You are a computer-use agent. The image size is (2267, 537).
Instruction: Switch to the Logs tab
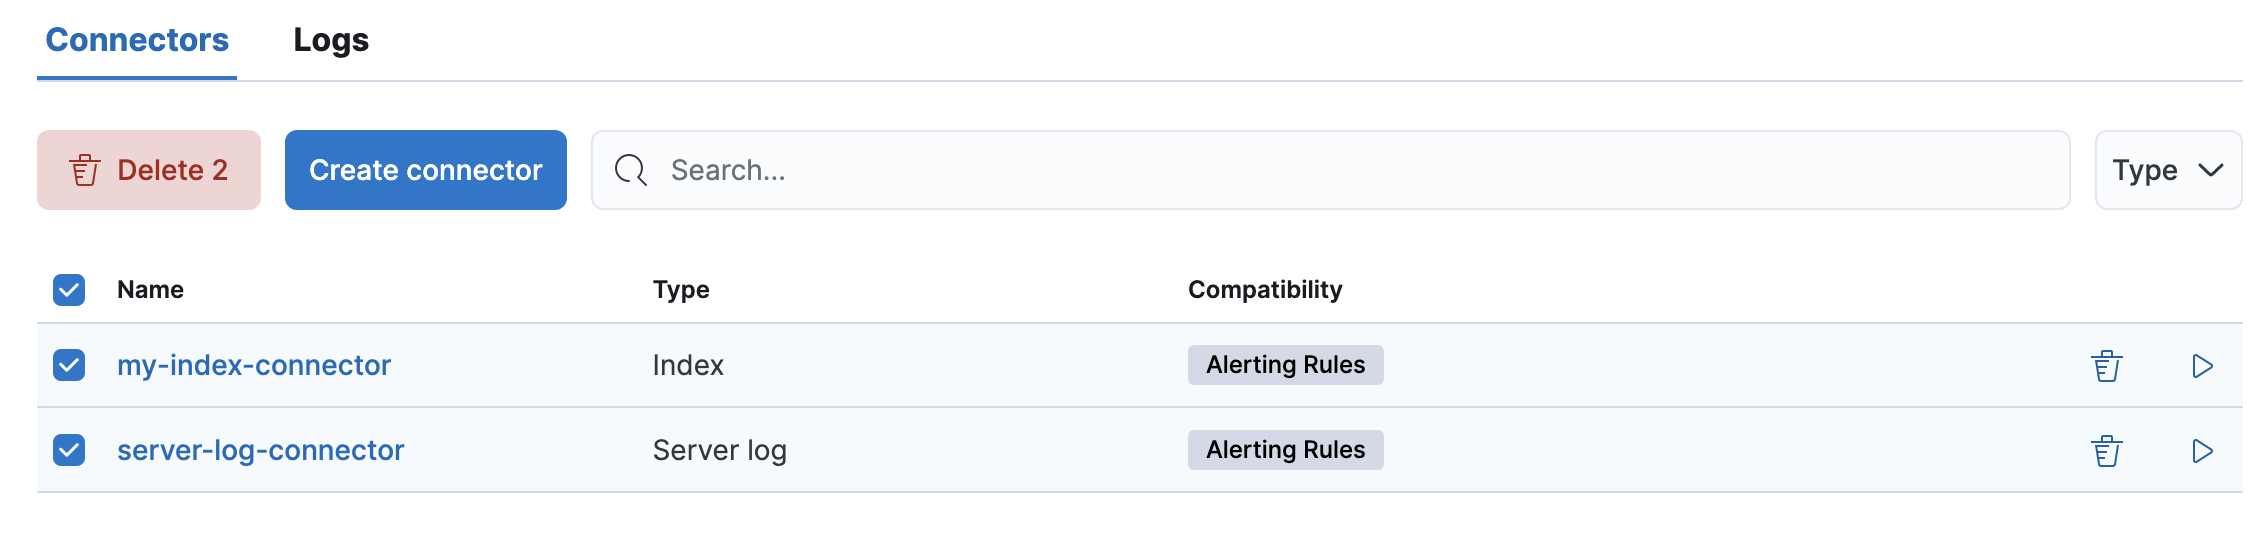click(x=331, y=40)
